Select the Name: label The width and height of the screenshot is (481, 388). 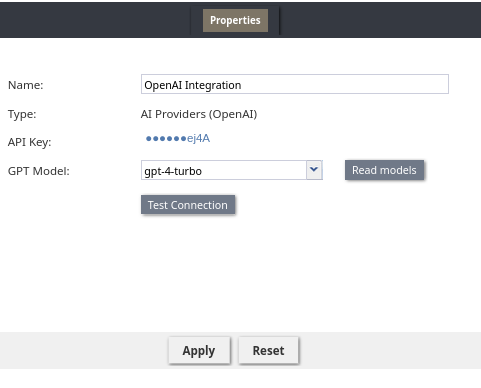(26, 85)
